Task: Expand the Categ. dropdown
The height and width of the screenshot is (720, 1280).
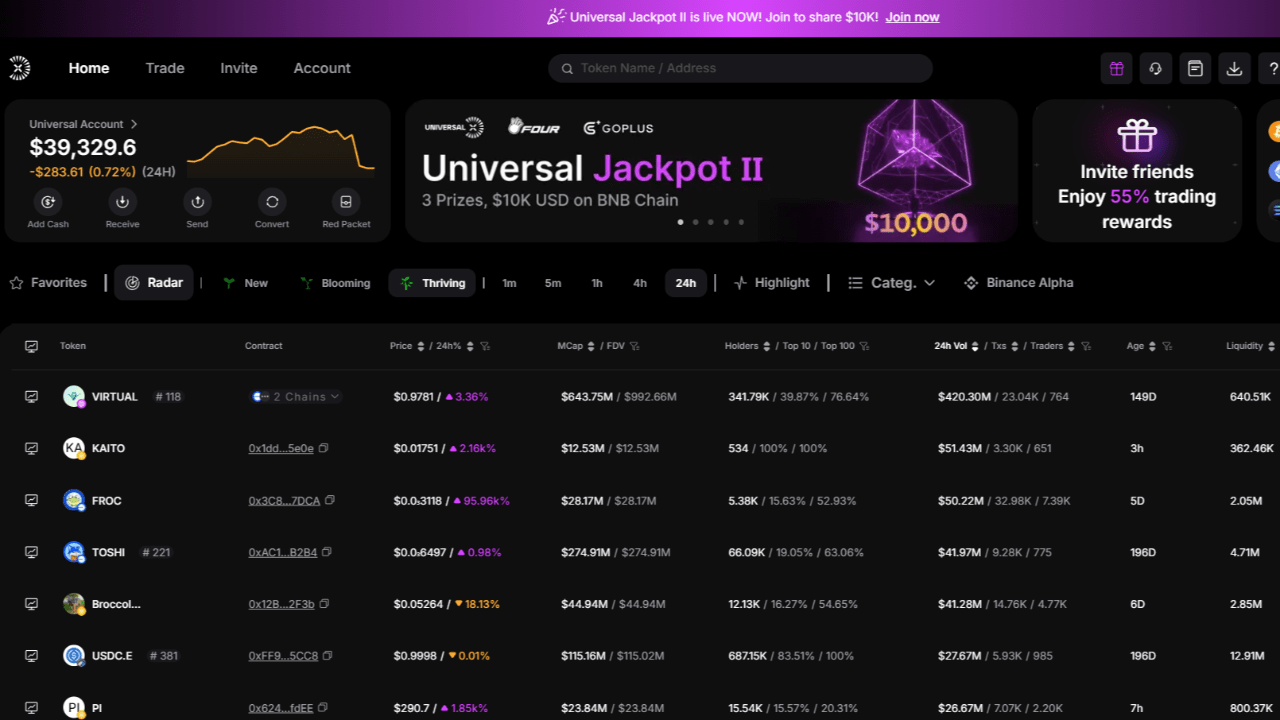Action: 892,283
